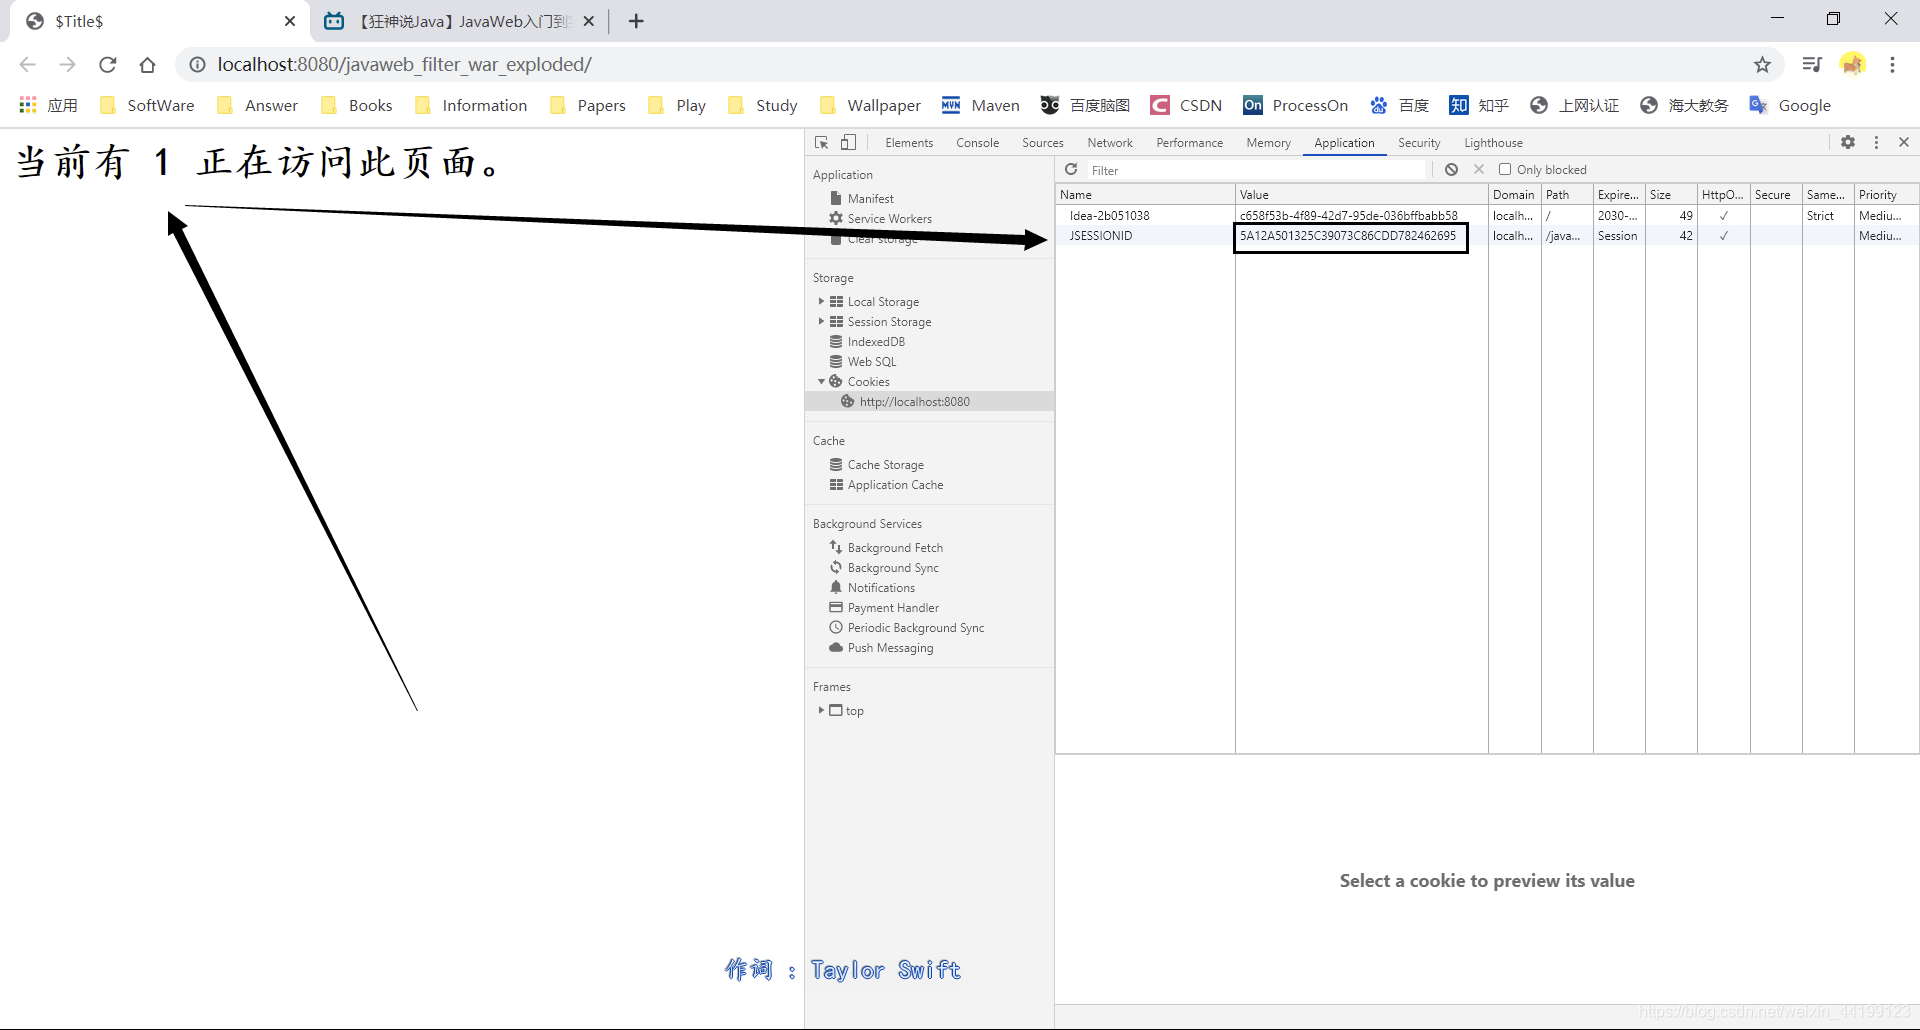Click the DevTools inspect element icon

click(x=822, y=143)
